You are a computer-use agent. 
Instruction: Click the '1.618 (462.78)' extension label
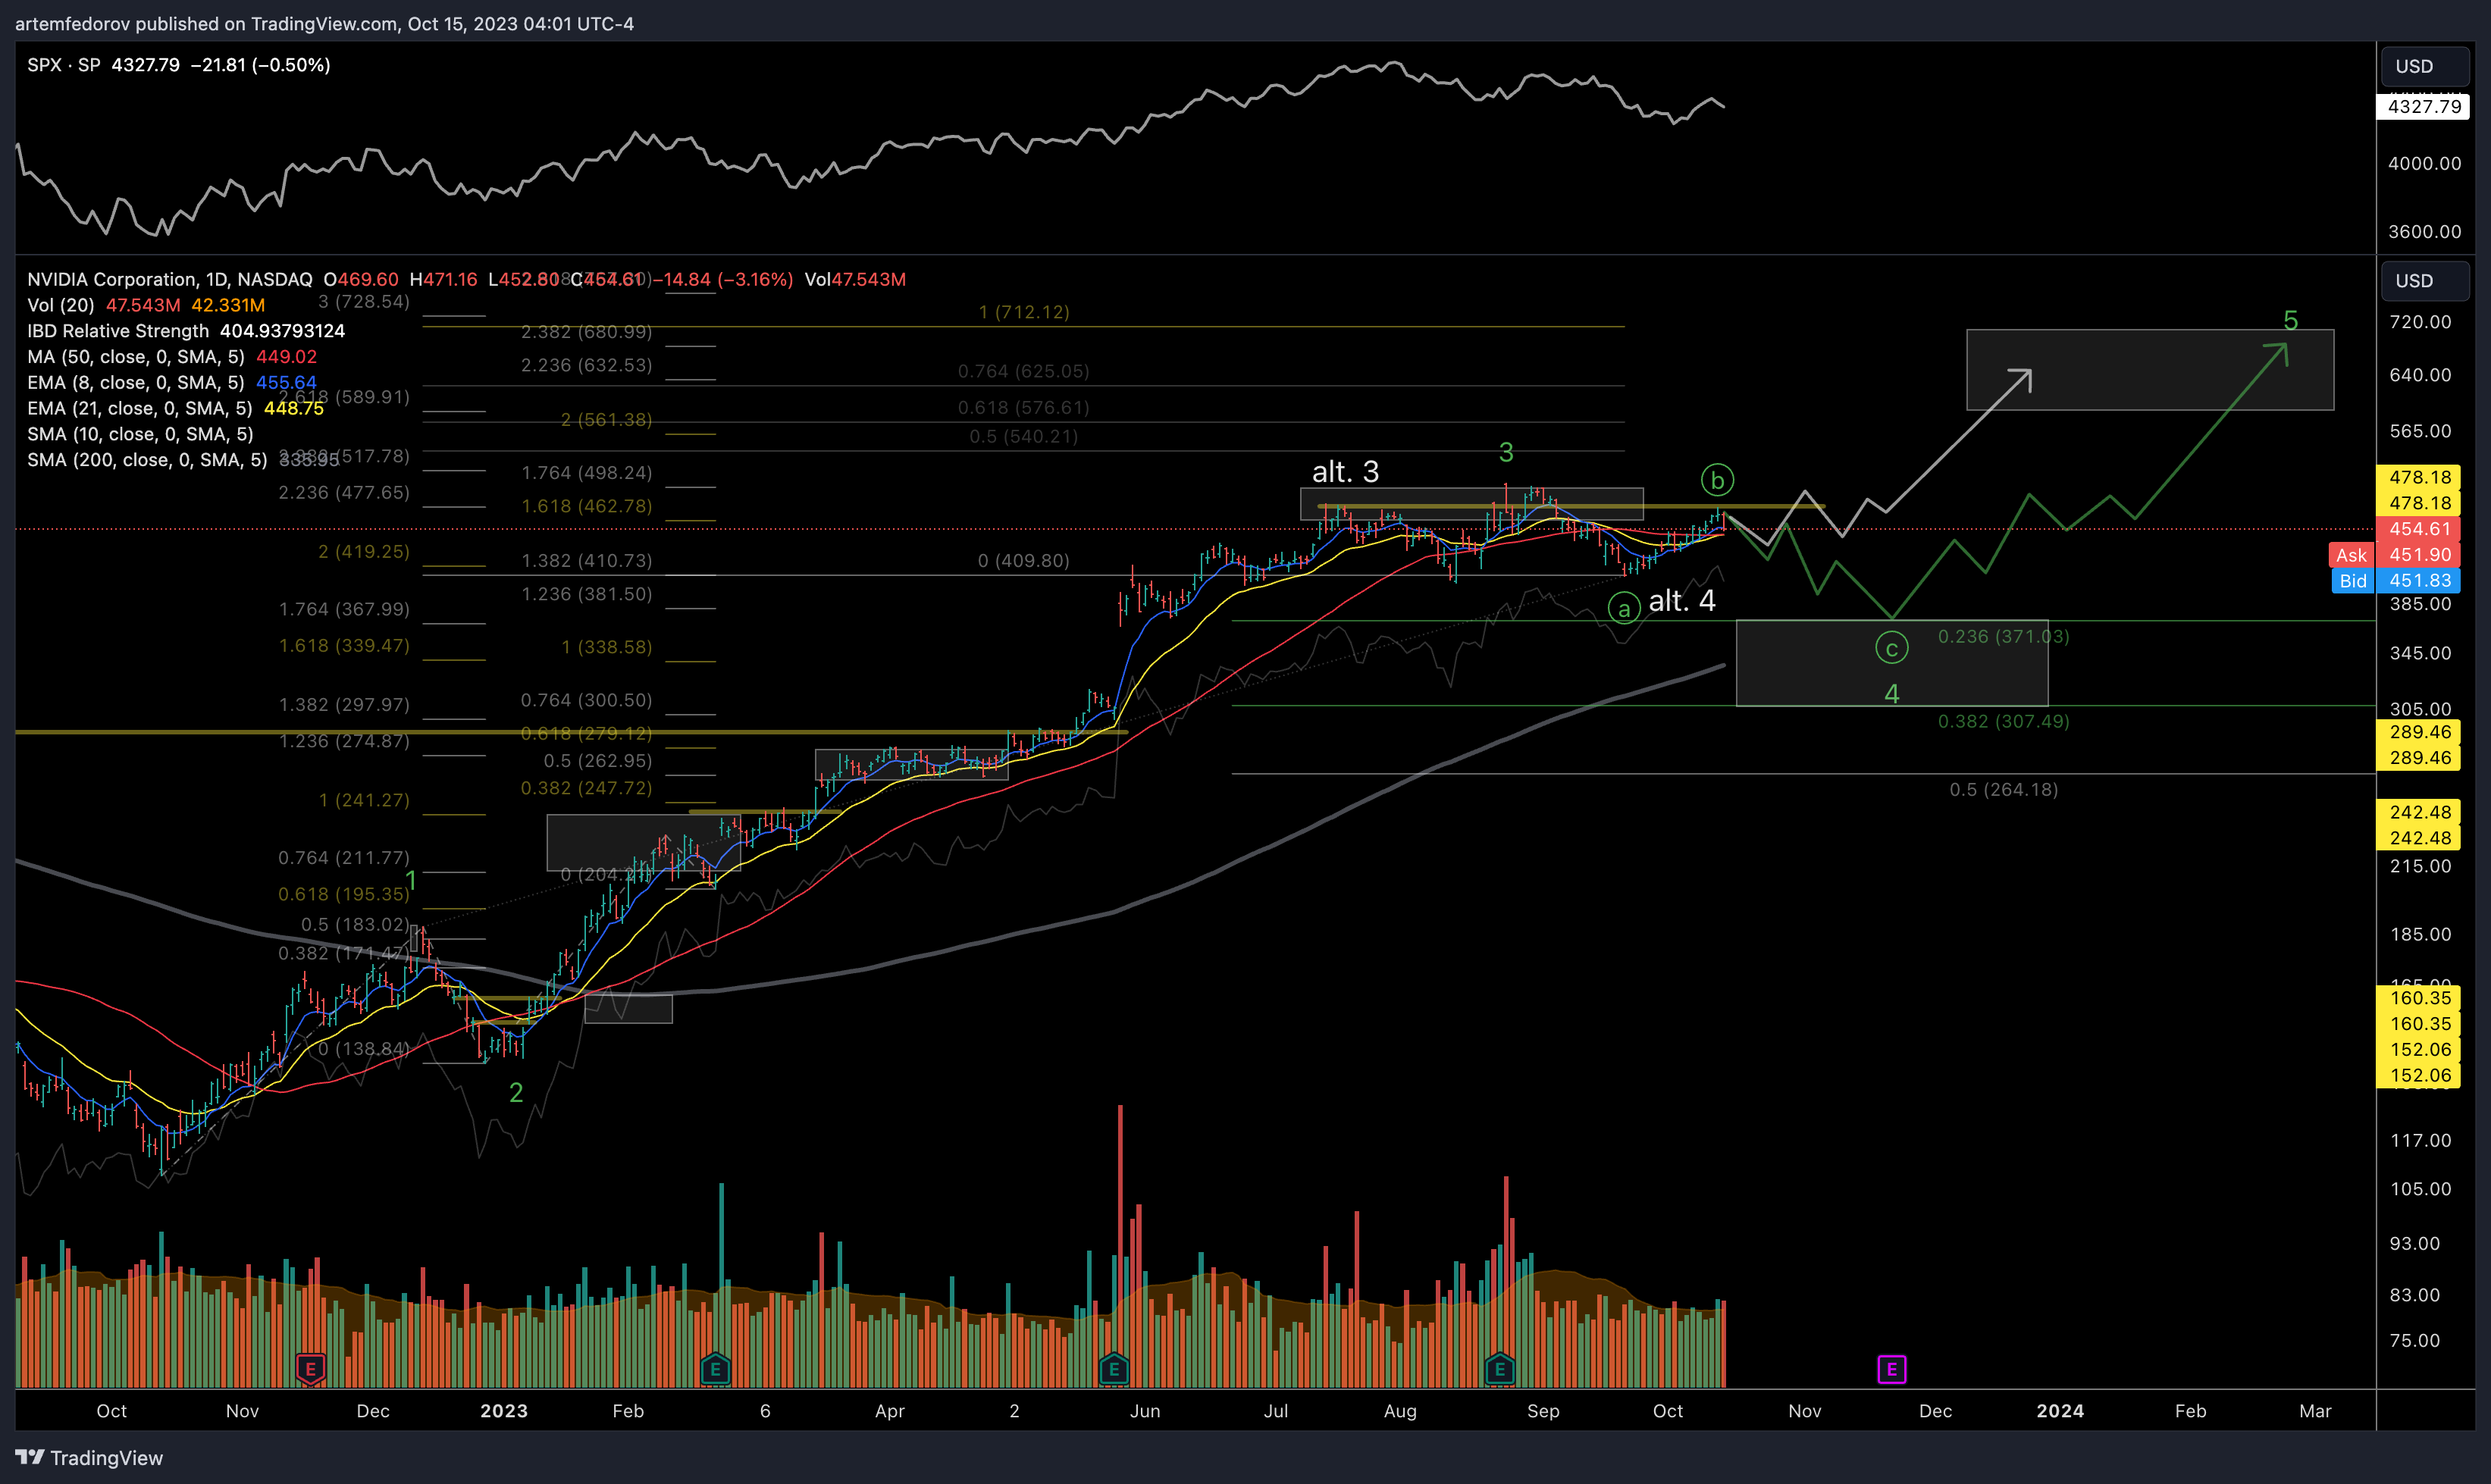pyautogui.click(x=586, y=506)
